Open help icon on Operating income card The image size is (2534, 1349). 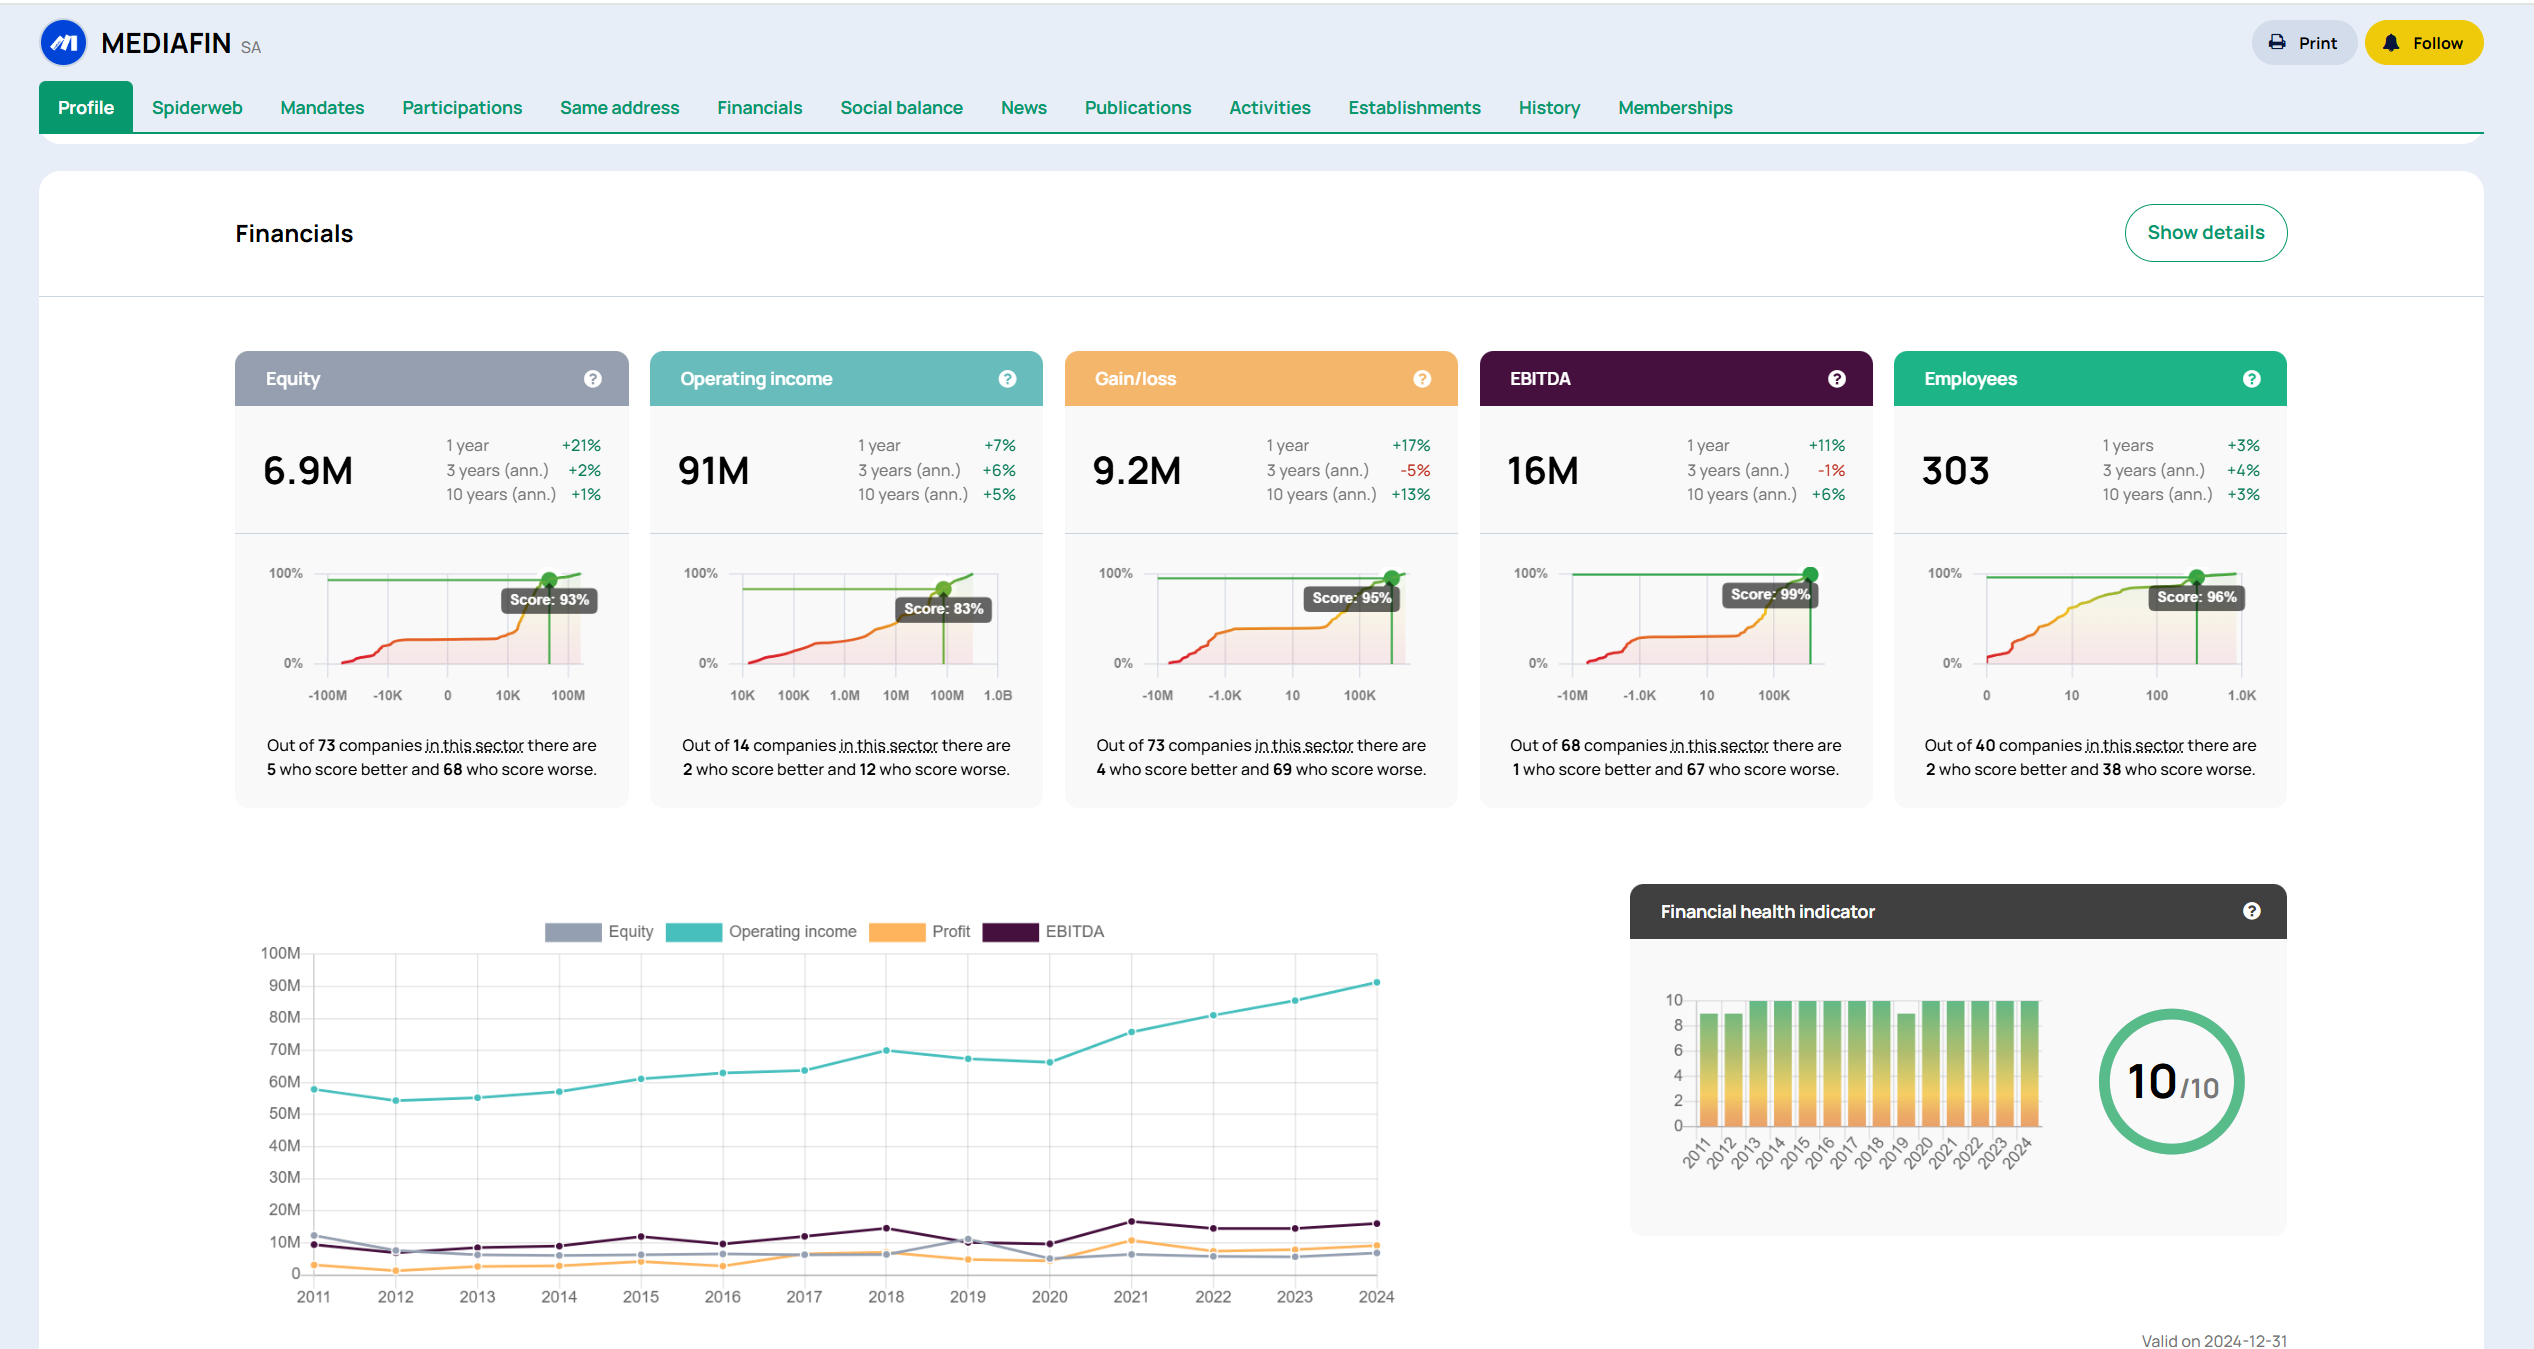coord(1007,379)
